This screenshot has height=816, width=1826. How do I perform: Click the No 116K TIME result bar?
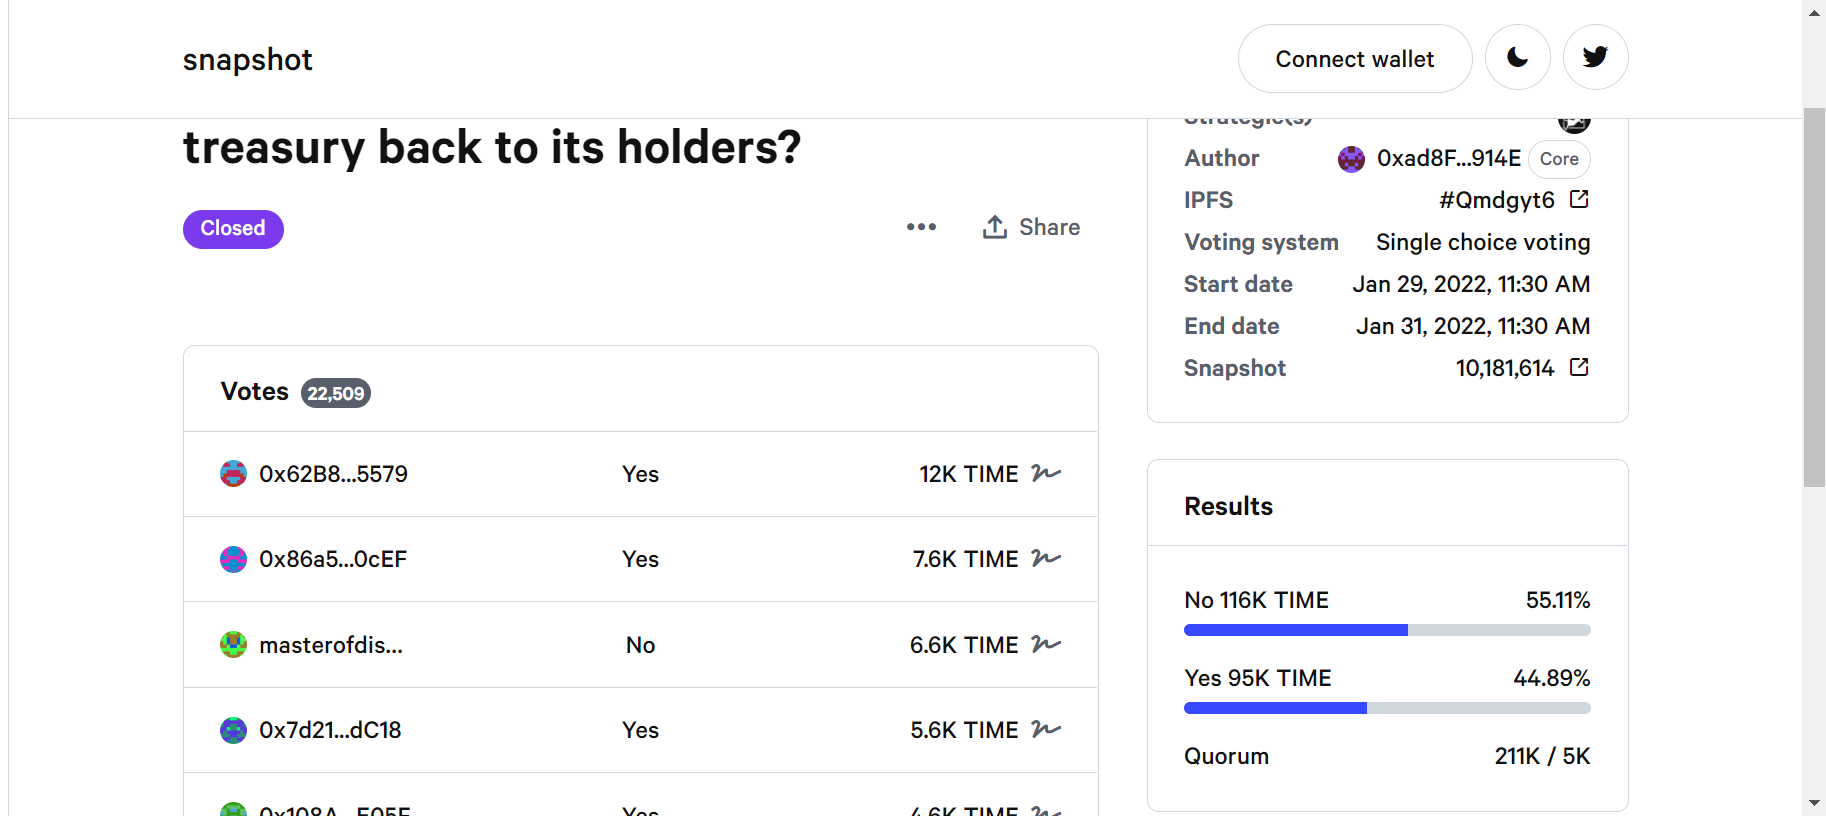(x=1387, y=630)
